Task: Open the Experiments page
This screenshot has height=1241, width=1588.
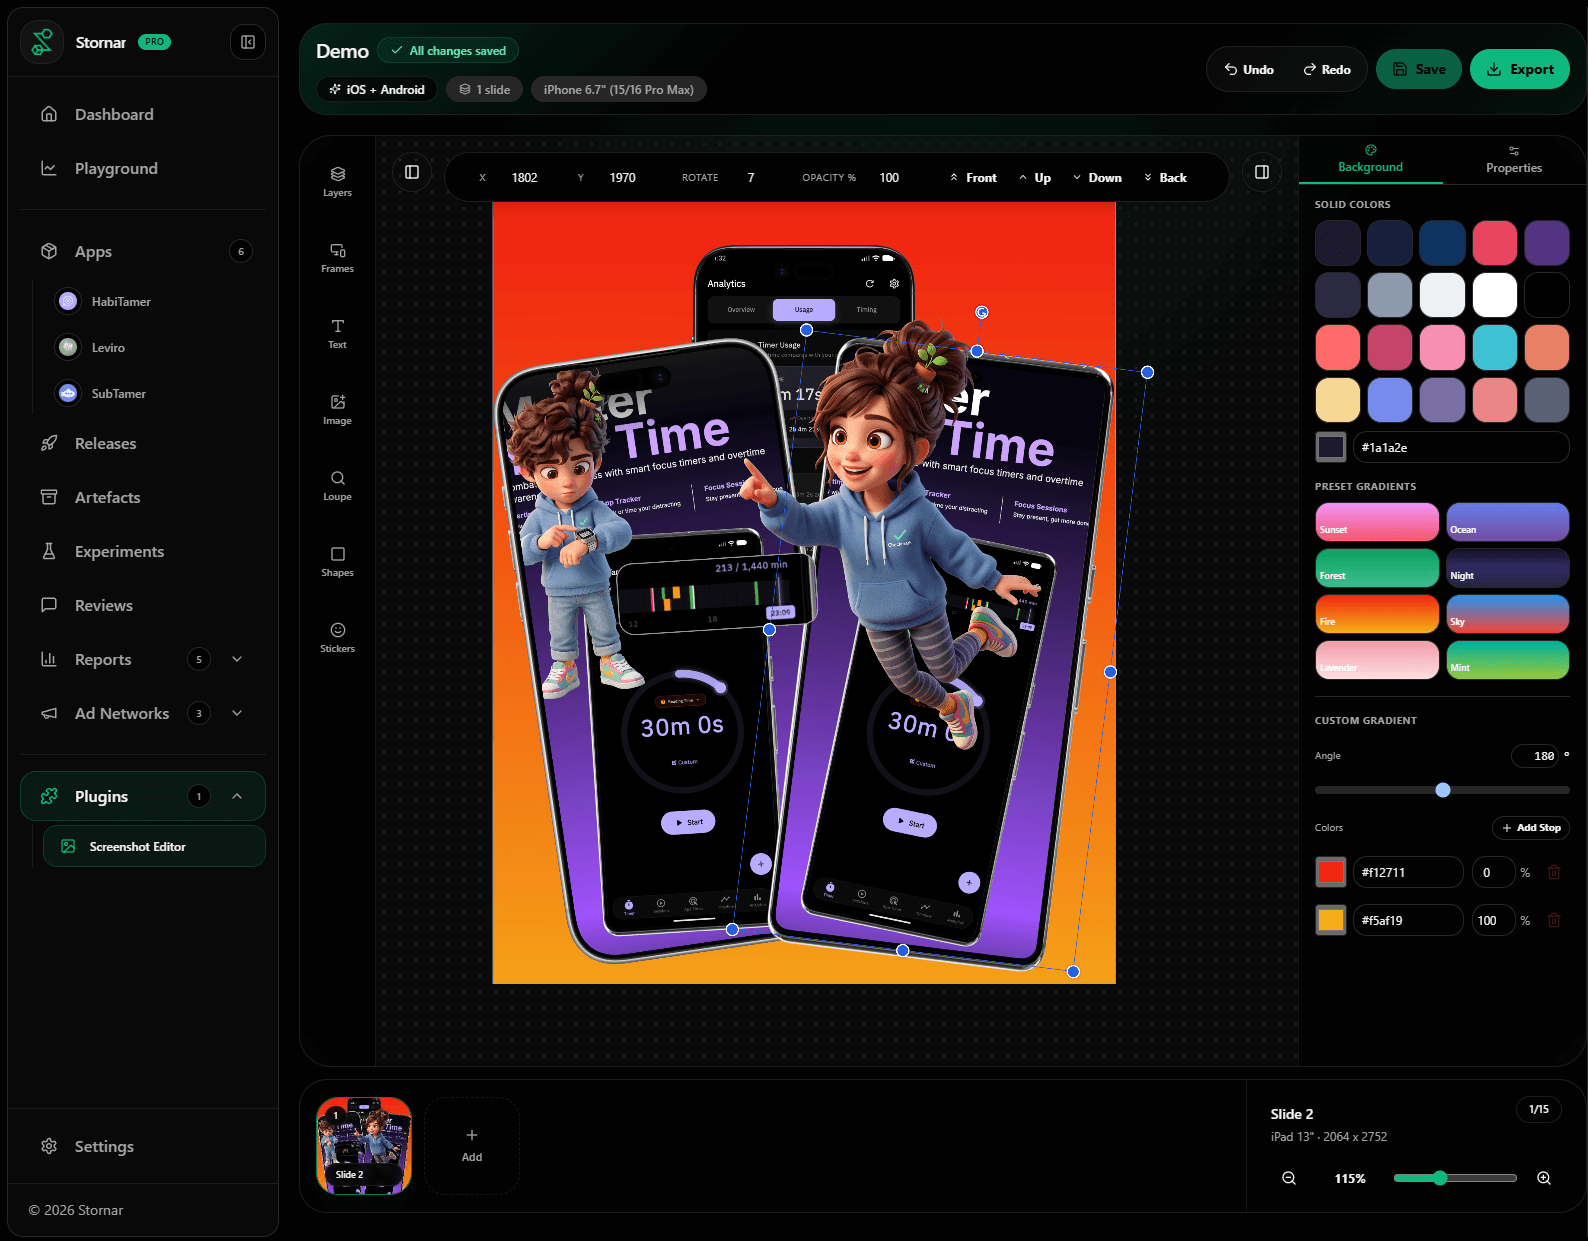Action: coord(143,551)
